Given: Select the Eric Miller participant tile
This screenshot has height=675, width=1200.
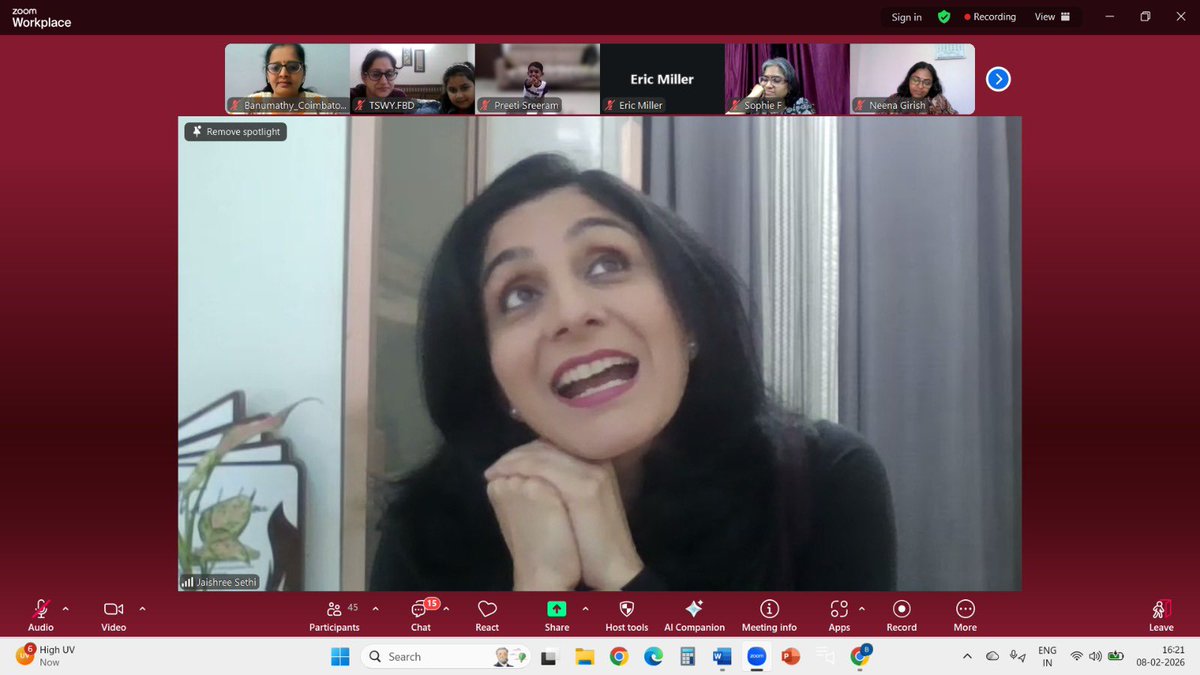Looking at the screenshot, I should pos(662,78).
